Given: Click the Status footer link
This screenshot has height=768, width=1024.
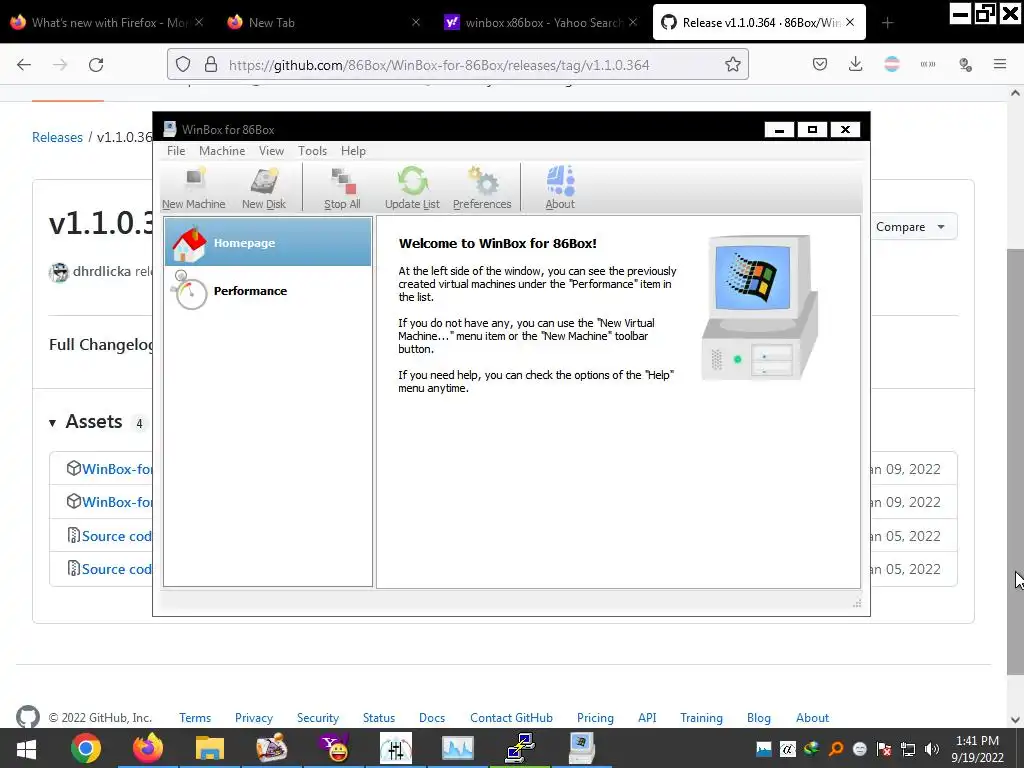Looking at the screenshot, I should (x=379, y=718).
